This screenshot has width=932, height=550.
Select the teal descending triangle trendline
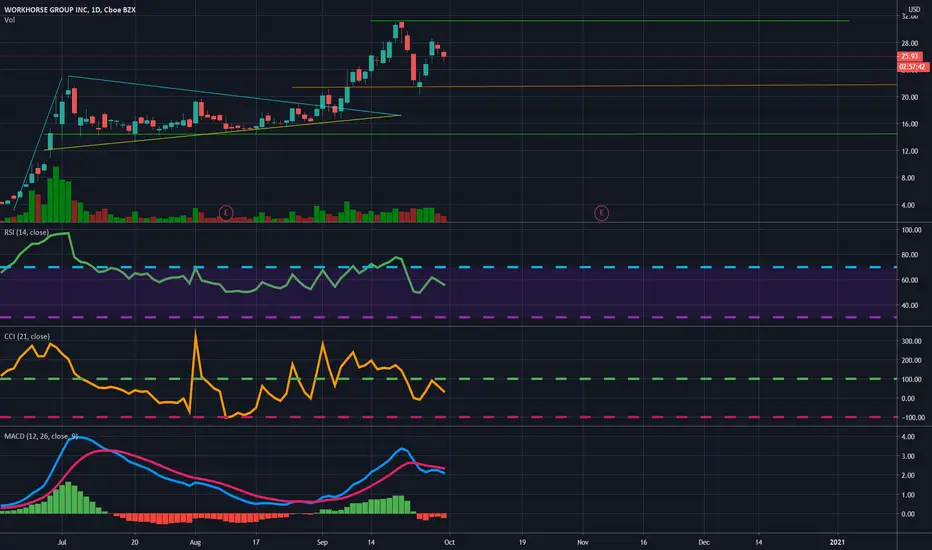235,96
